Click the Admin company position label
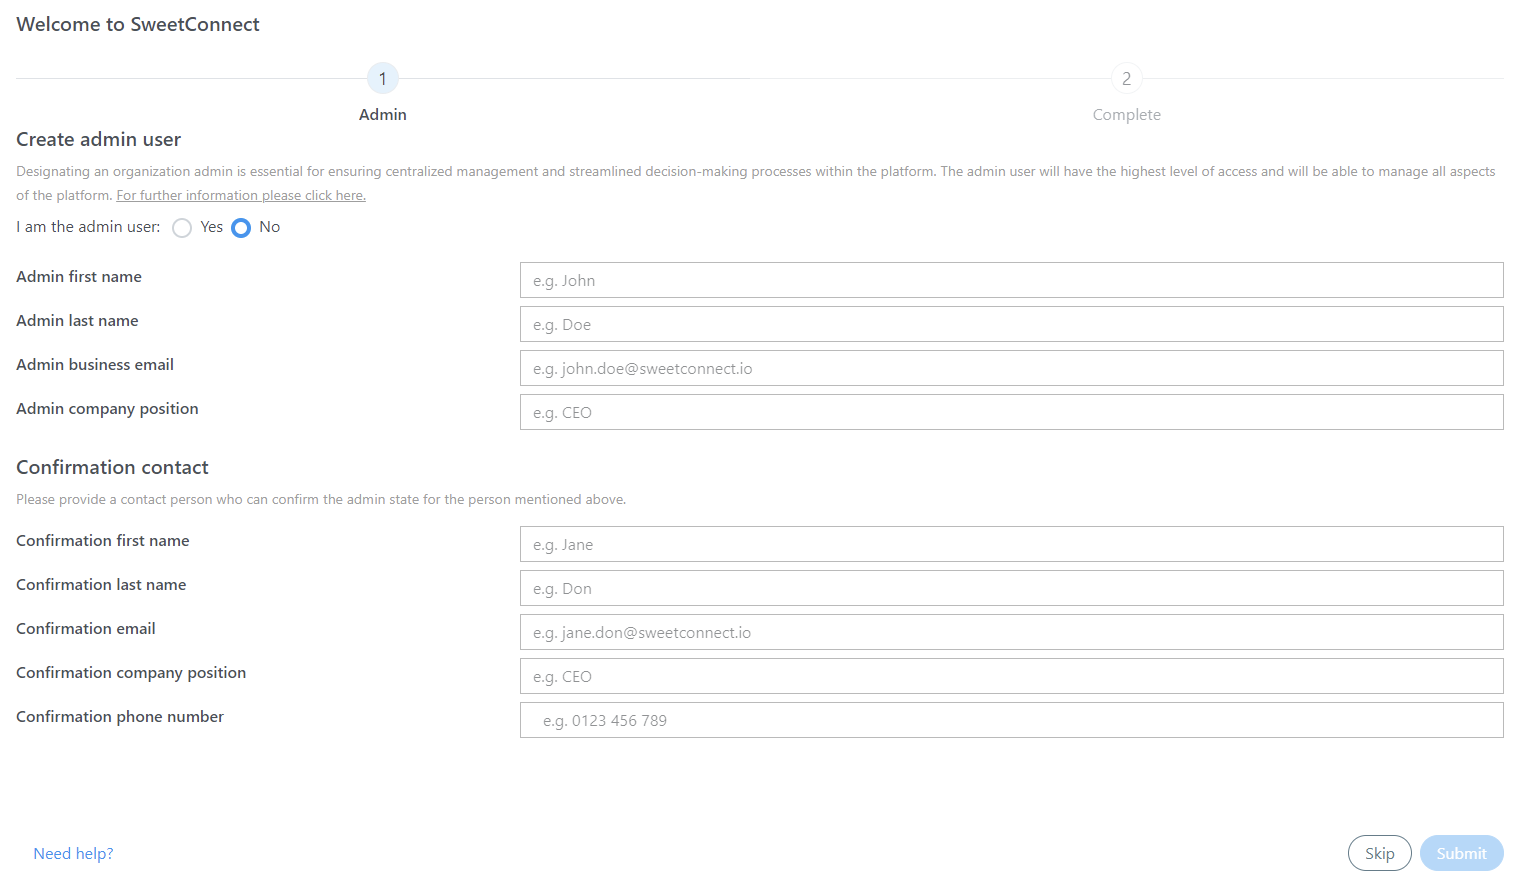The image size is (1514, 880). [x=107, y=409]
